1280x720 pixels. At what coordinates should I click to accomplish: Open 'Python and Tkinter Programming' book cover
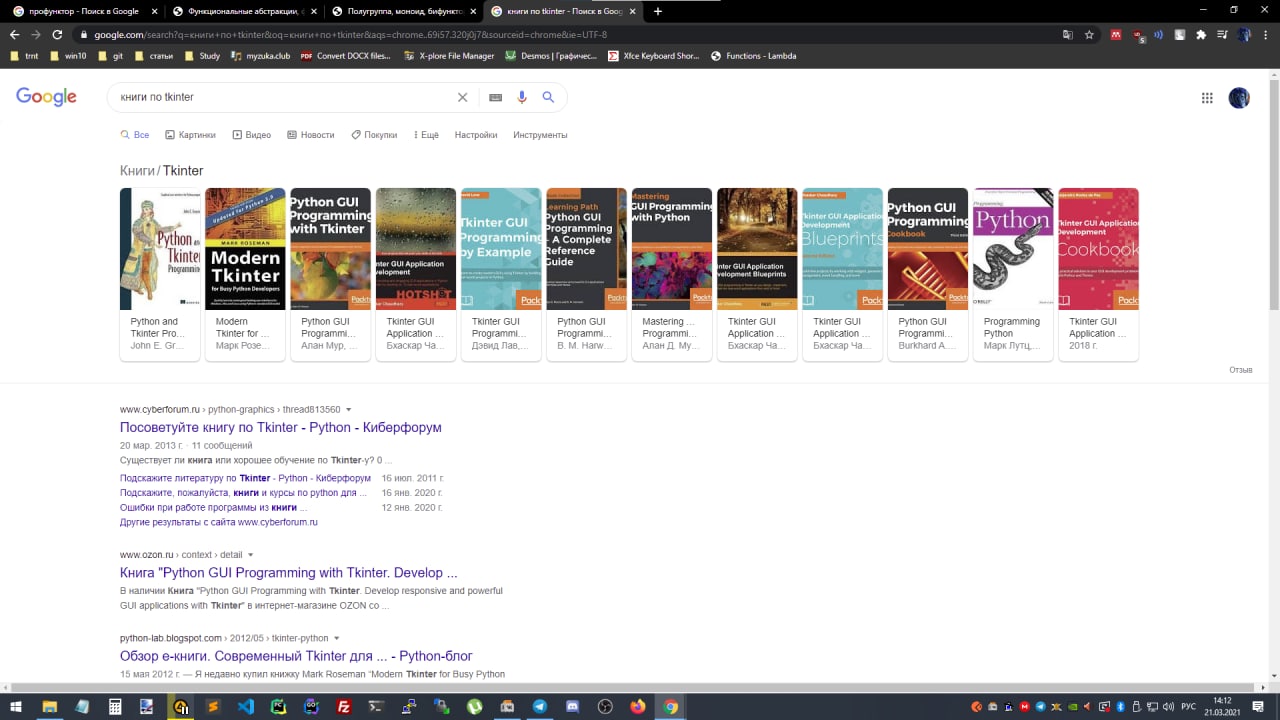160,249
